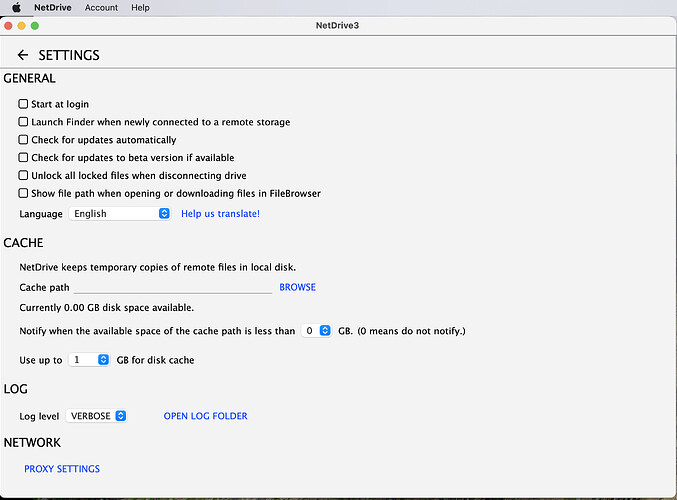
Task: Click BROWSE to choose cache path
Action: (297, 287)
